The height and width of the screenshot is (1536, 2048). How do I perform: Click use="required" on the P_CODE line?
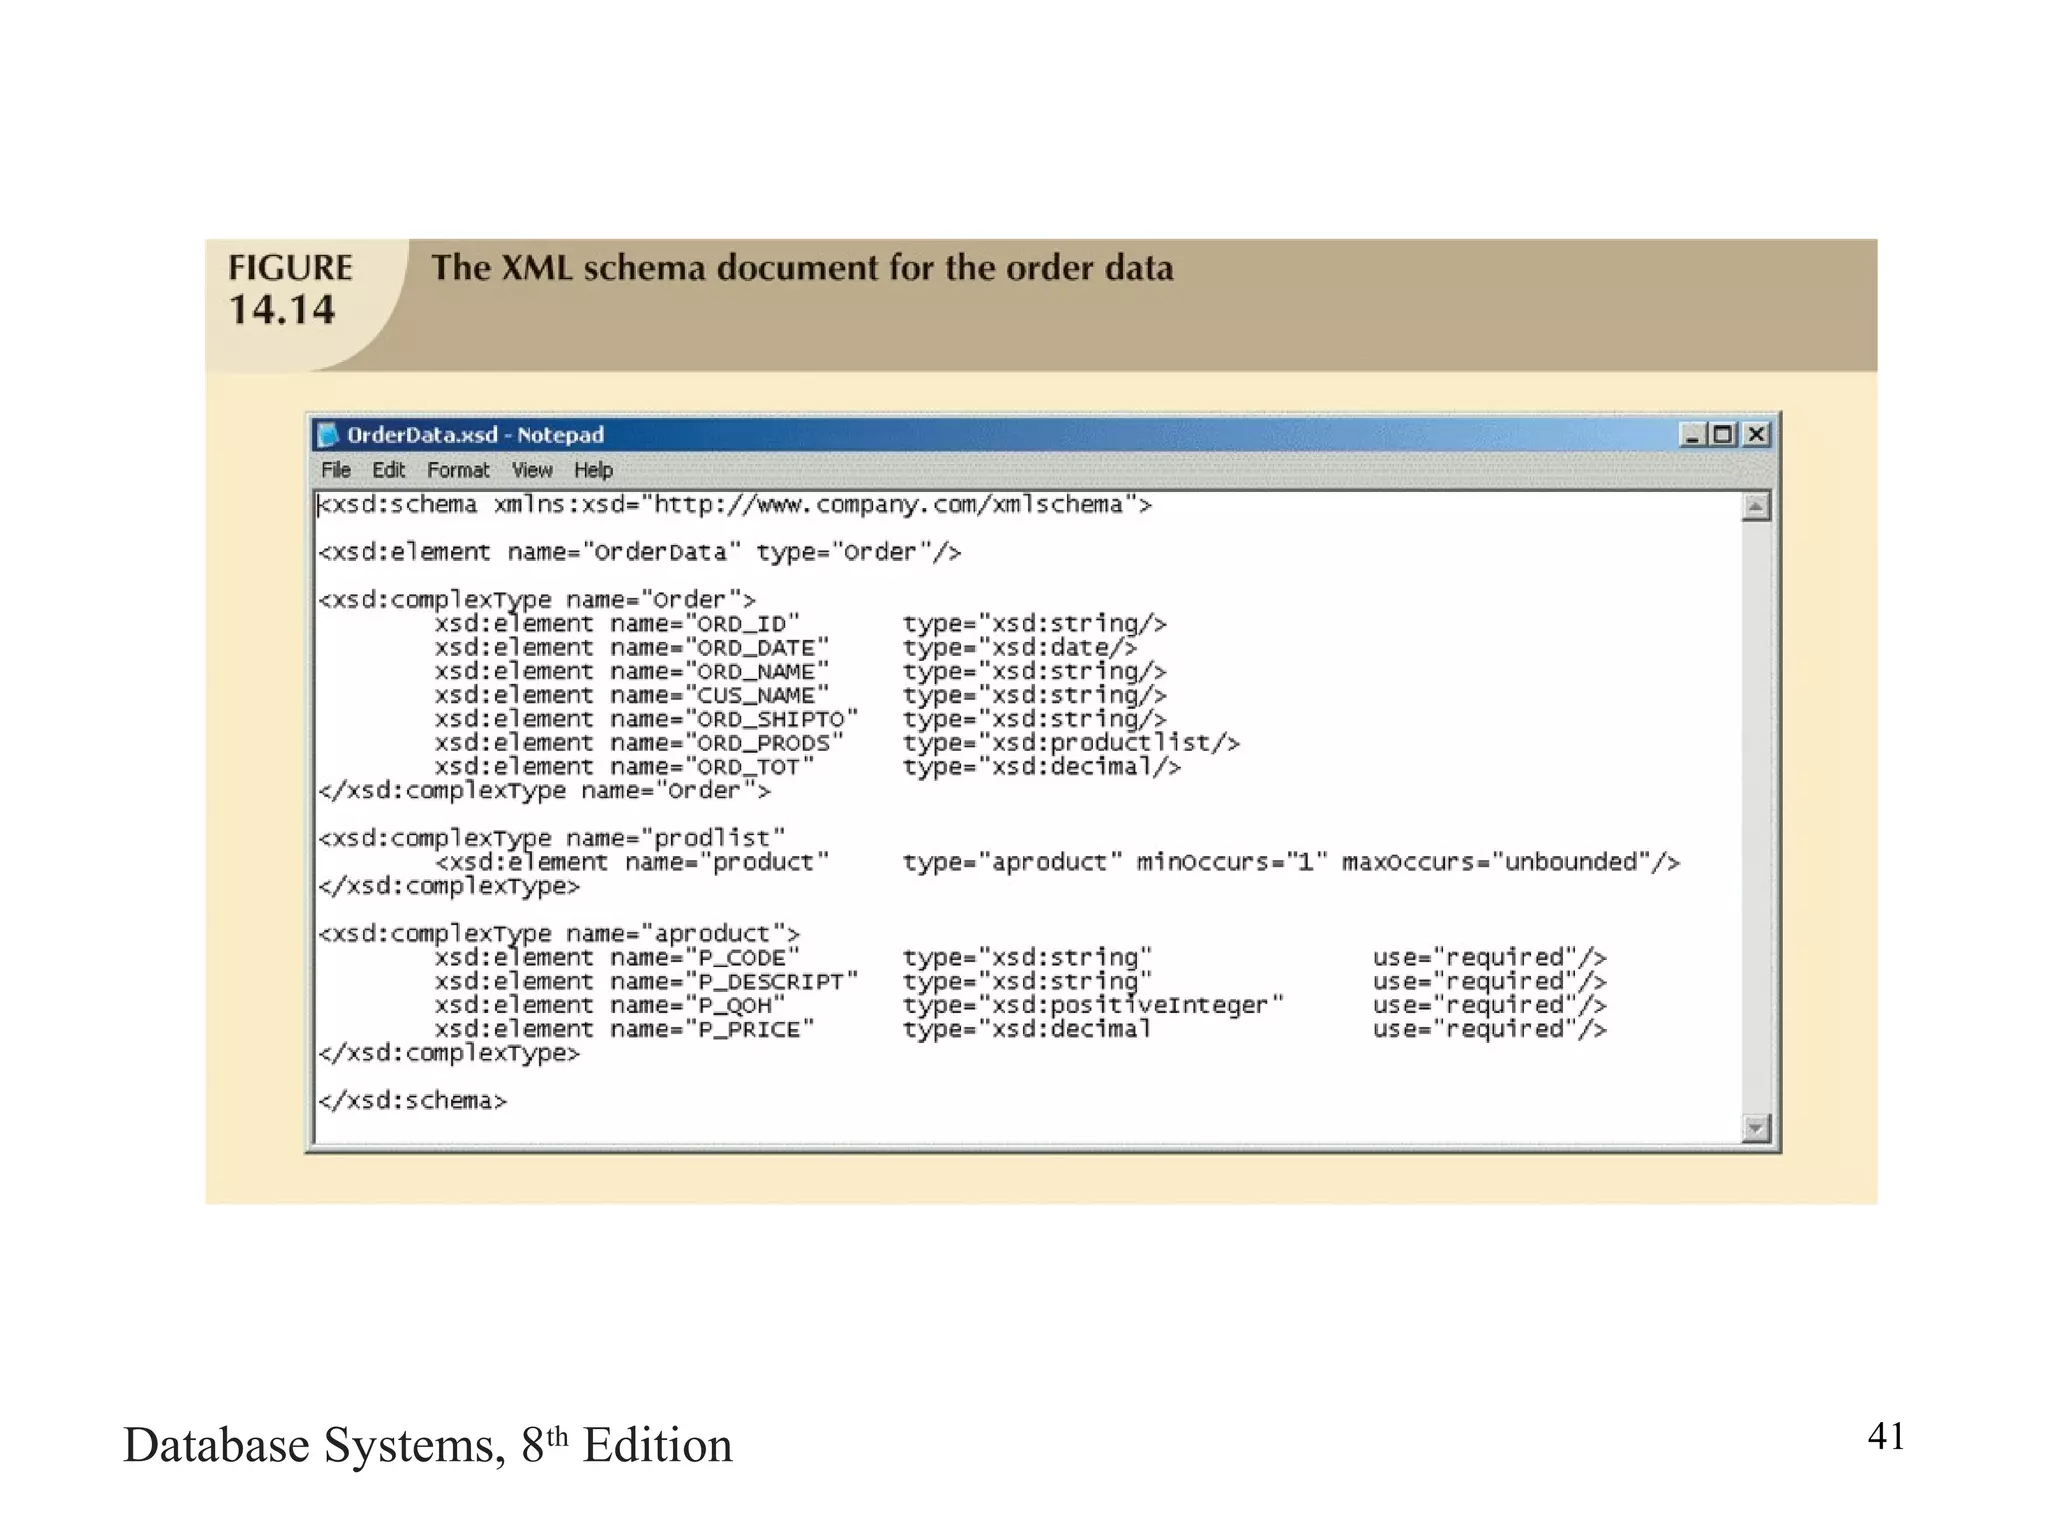pyautogui.click(x=1475, y=958)
